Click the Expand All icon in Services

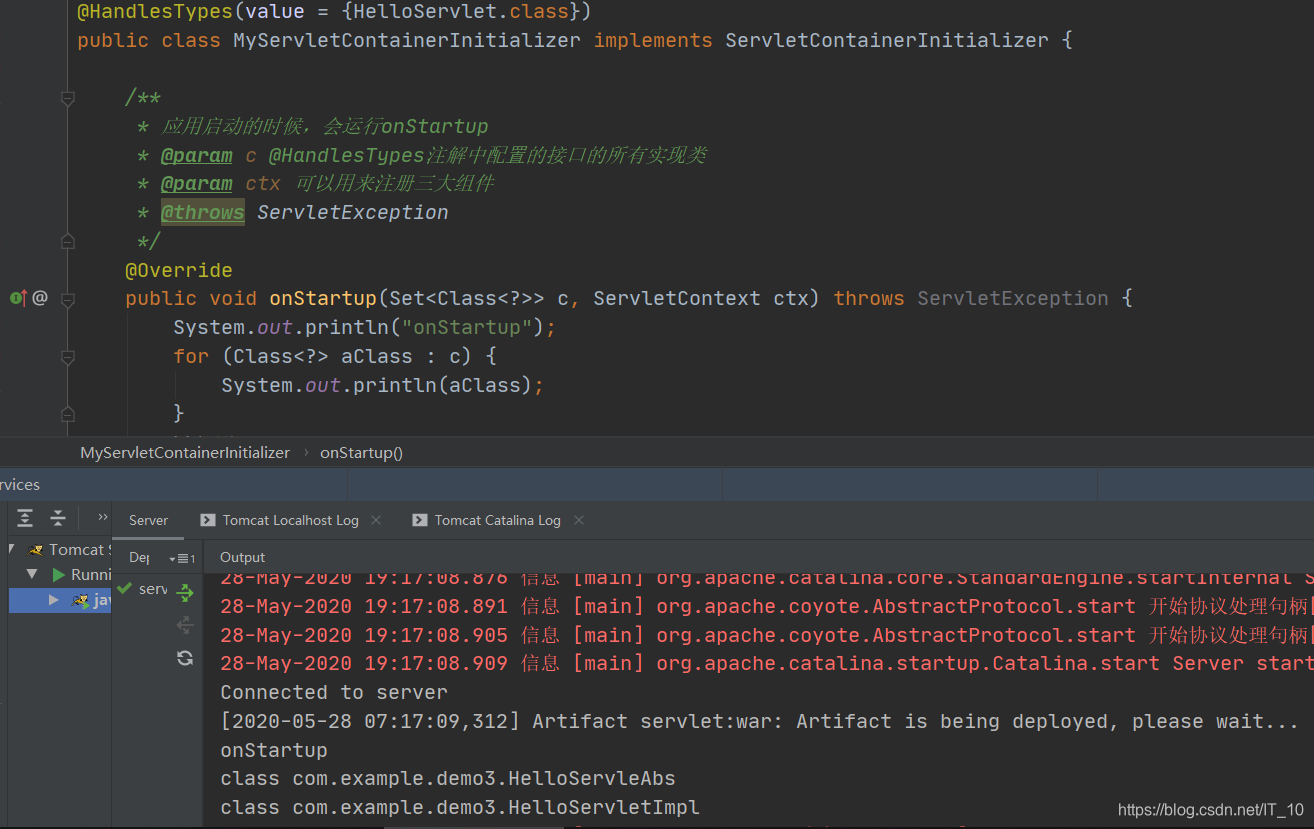point(25,518)
